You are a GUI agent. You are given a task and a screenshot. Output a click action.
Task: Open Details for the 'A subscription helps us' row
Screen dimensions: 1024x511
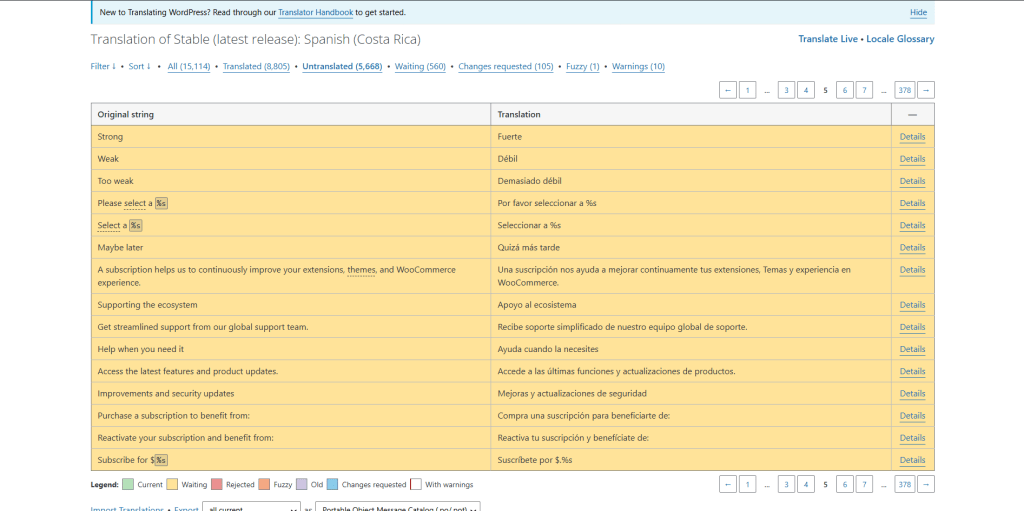912,270
